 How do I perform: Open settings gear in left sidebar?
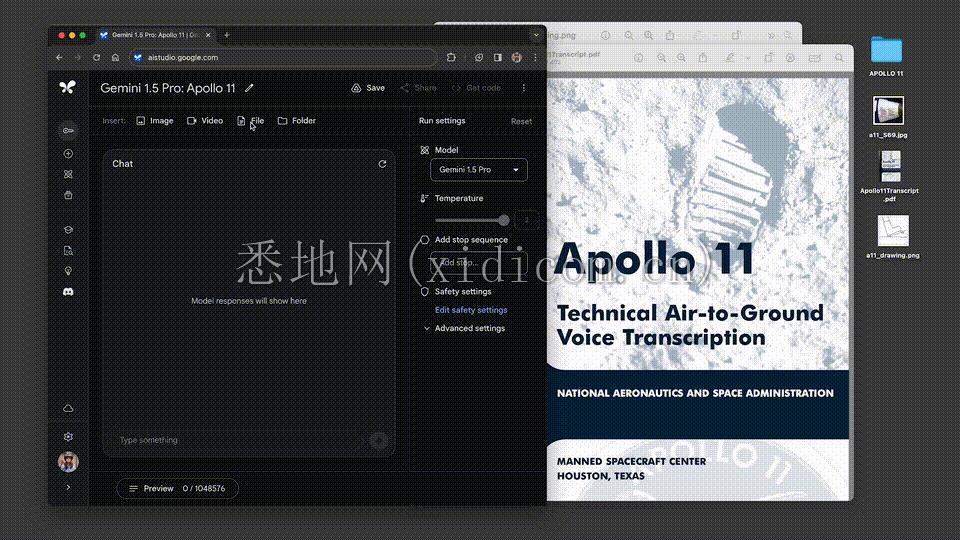[x=68, y=436]
